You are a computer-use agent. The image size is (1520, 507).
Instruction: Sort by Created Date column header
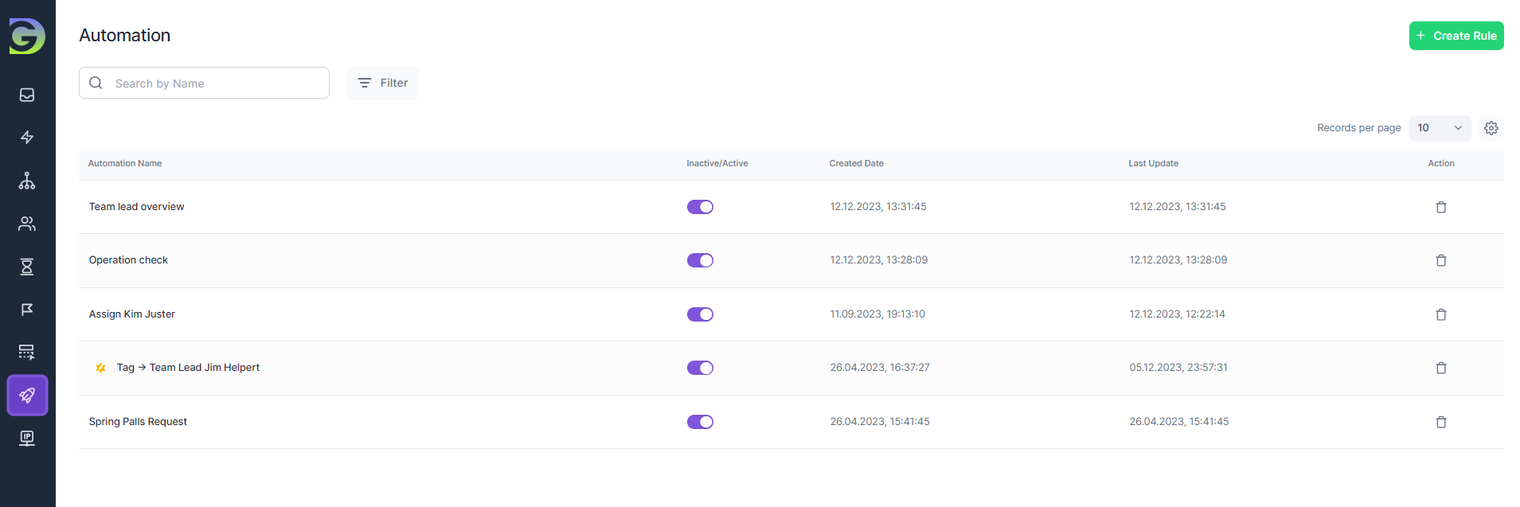click(856, 163)
